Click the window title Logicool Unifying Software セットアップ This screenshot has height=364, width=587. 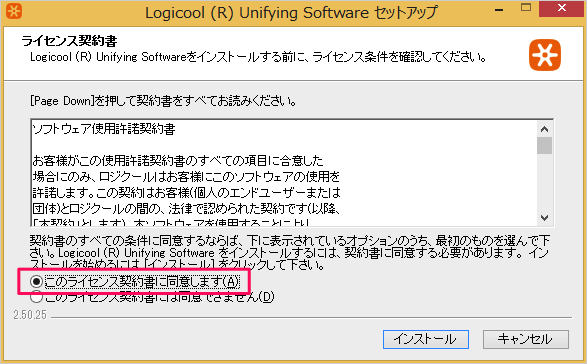[291, 13]
